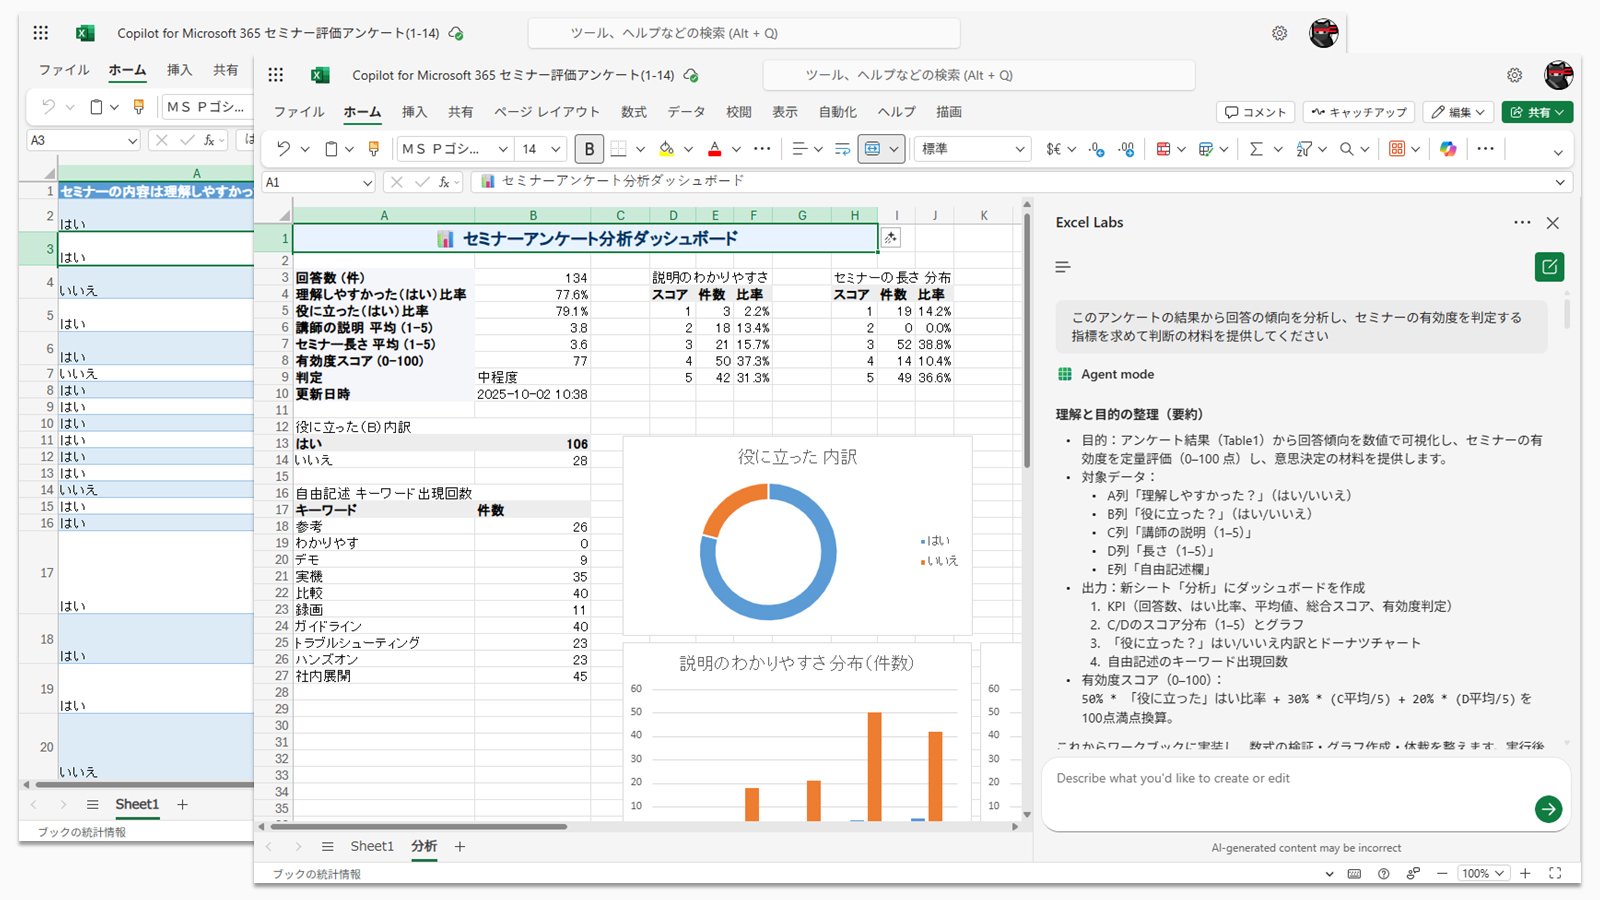The height and width of the screenshot is (900, 1600).
Task: Click the find magnifier icon in the ribbon
Action: pyautogui.click(x=1347, y=149)
